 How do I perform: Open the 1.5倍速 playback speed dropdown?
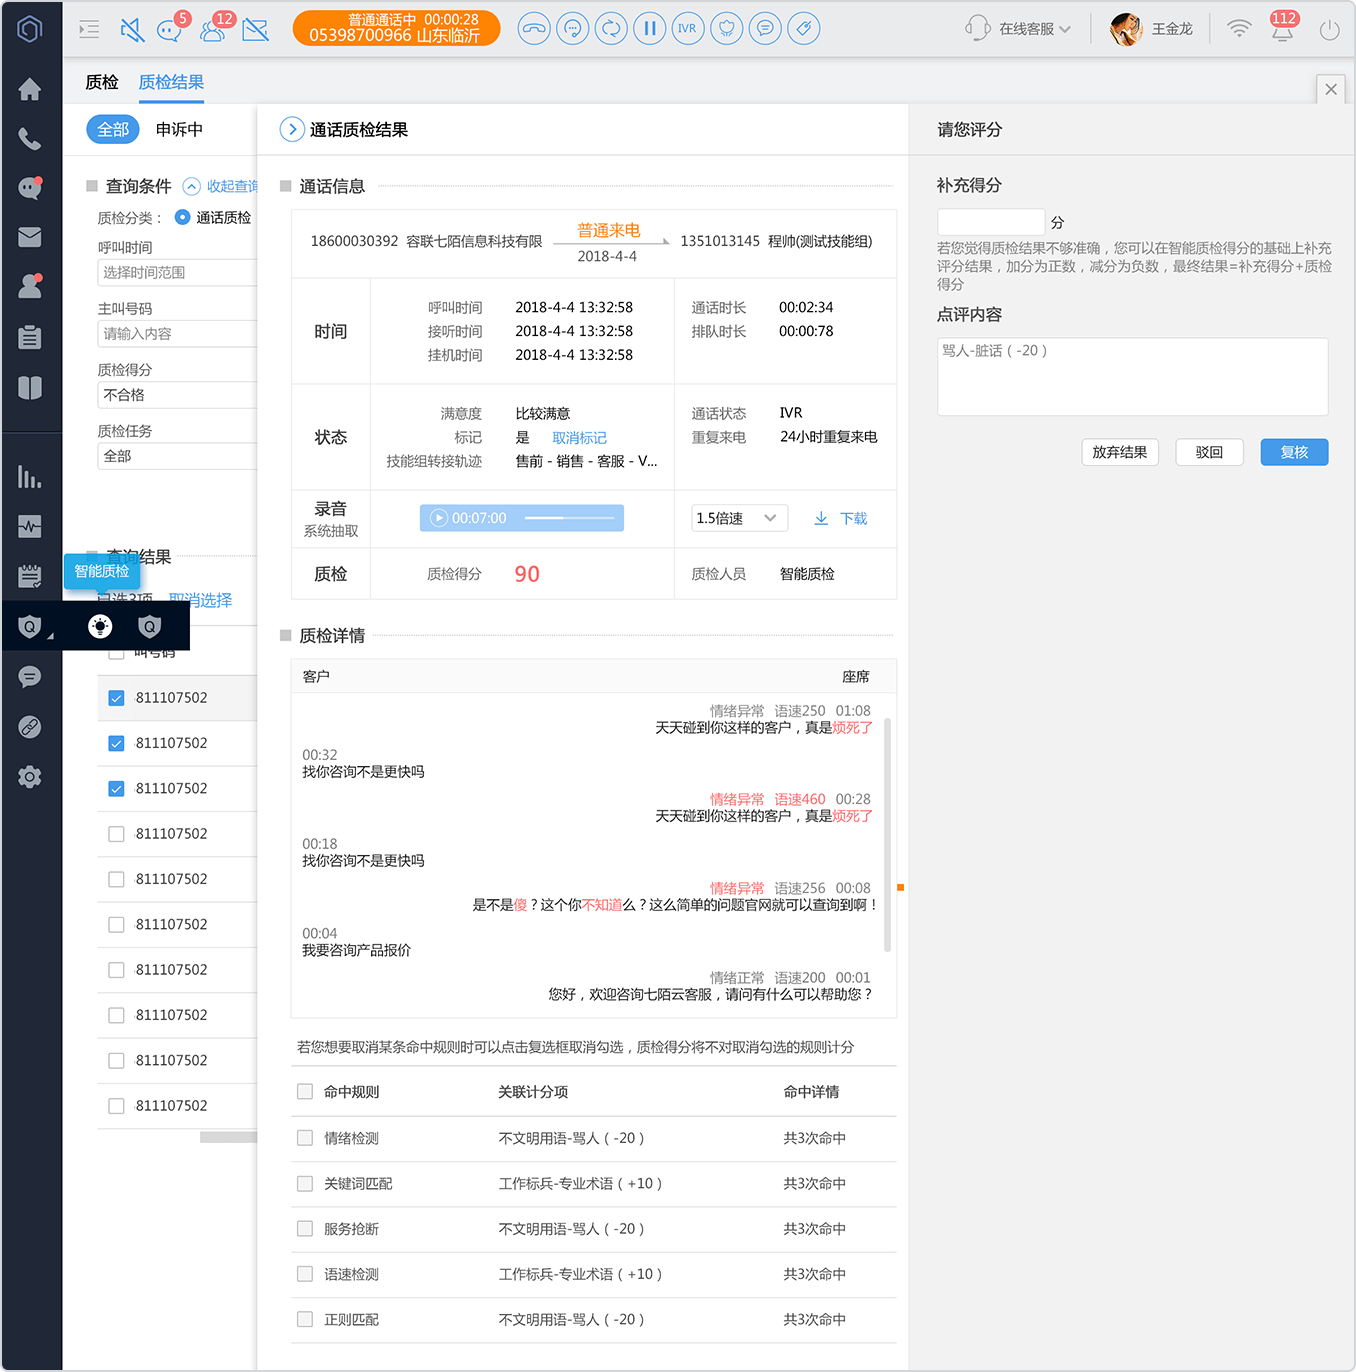click(739, 518)
